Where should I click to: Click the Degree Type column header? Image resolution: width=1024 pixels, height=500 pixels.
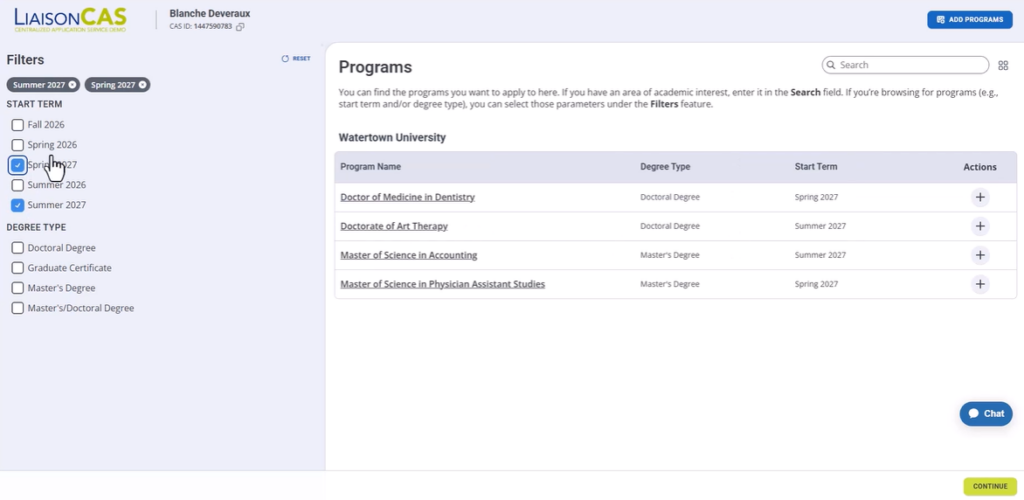point(665,167)
